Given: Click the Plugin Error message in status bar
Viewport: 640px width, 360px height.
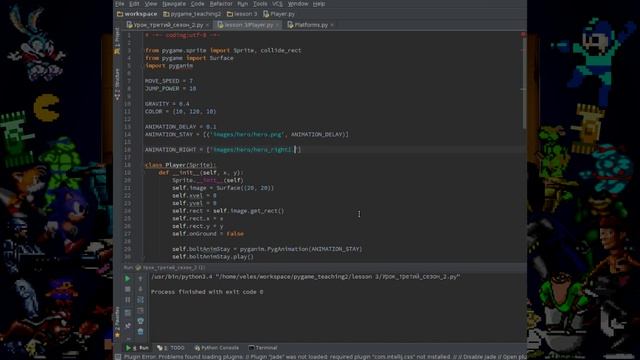Looking at the screenshot, I should tap(324, 357).
